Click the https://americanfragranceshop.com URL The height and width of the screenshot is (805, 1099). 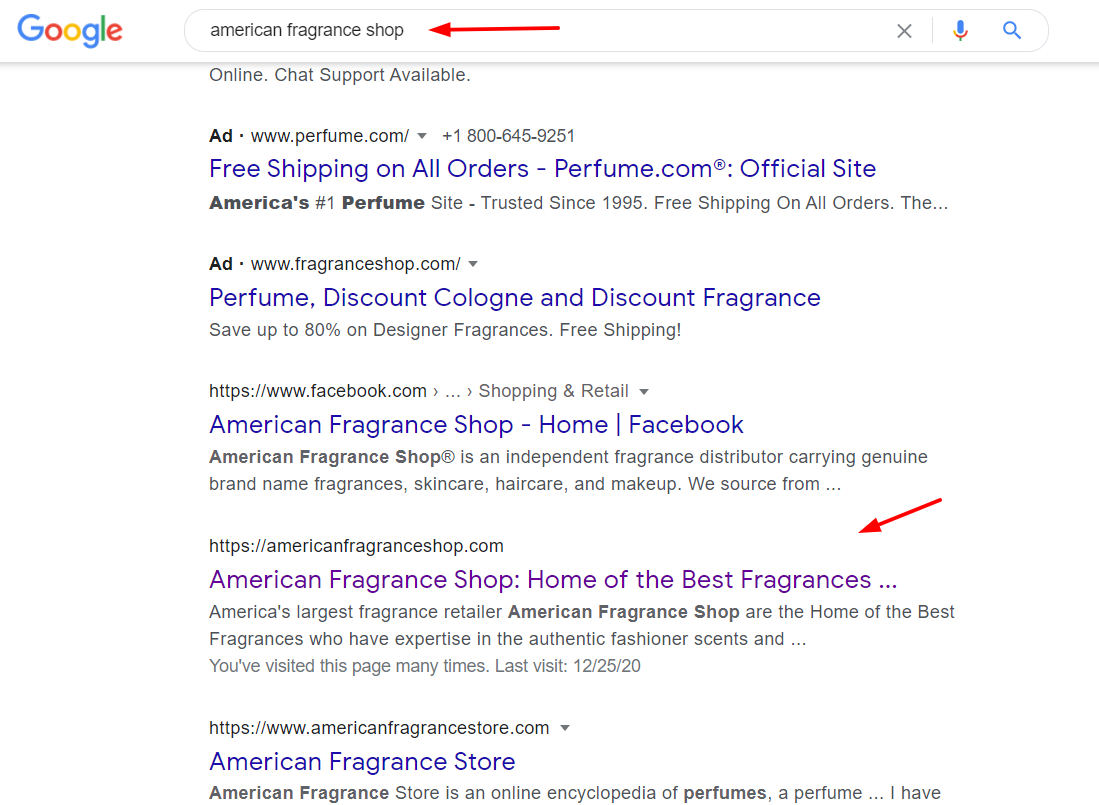coord(356,546)
